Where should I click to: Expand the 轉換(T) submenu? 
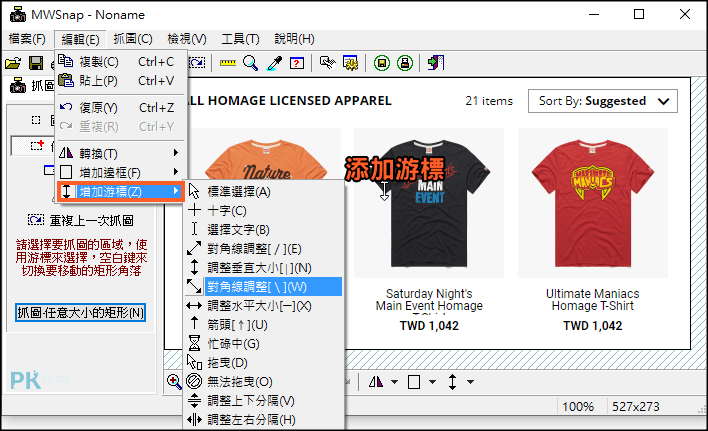point(120,153)
